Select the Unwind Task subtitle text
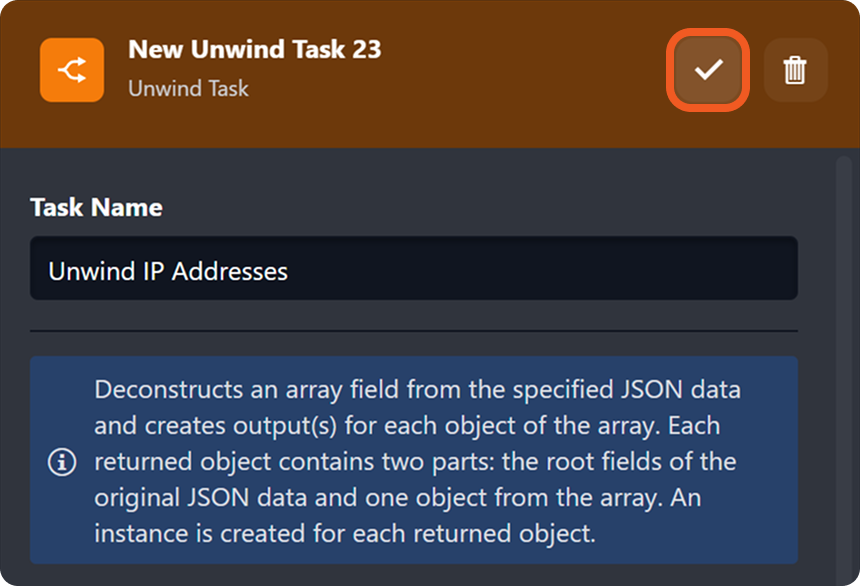The image size is (860, 586). 189,88
